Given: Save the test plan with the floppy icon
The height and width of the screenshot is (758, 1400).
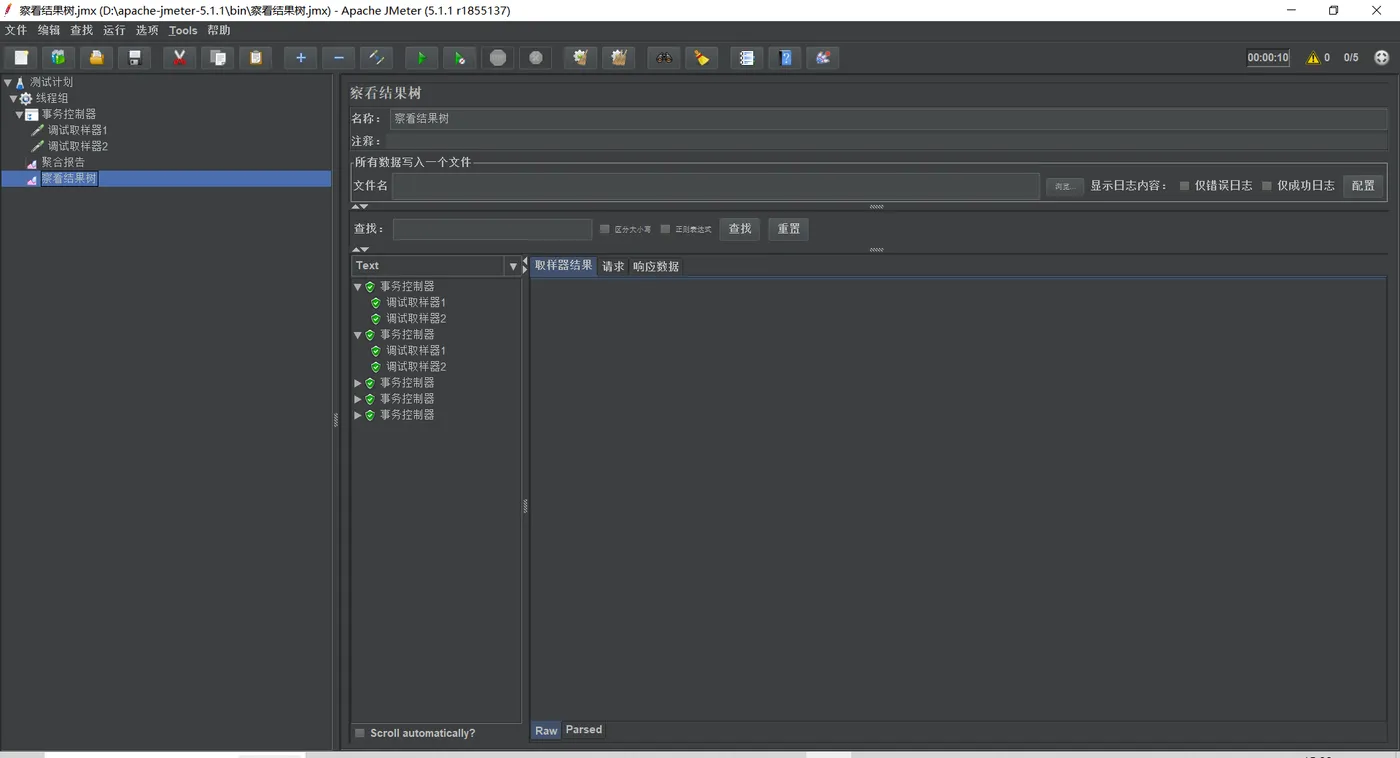Looking at the screenshot, I should (135, 58).
